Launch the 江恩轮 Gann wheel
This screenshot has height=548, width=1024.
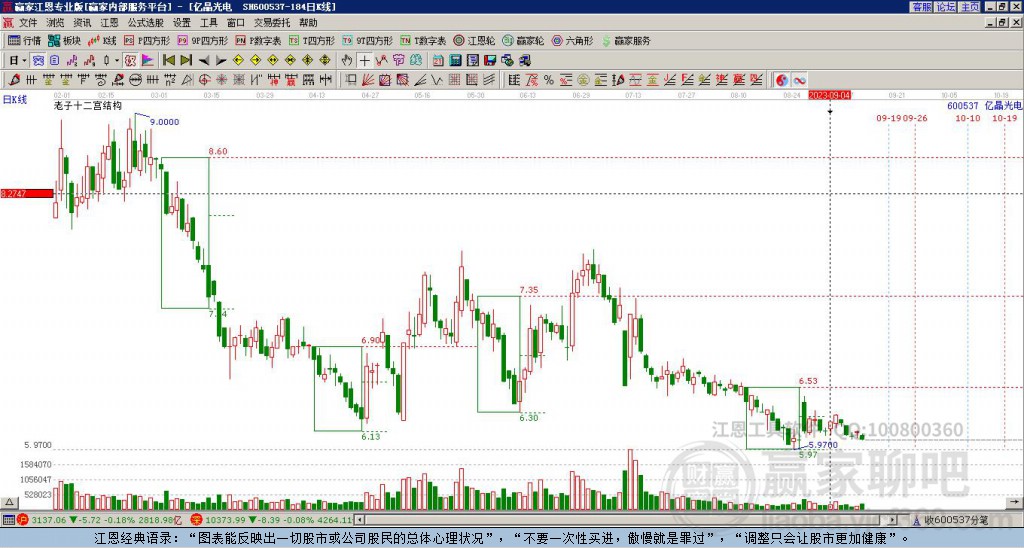(x=475, y=40)
